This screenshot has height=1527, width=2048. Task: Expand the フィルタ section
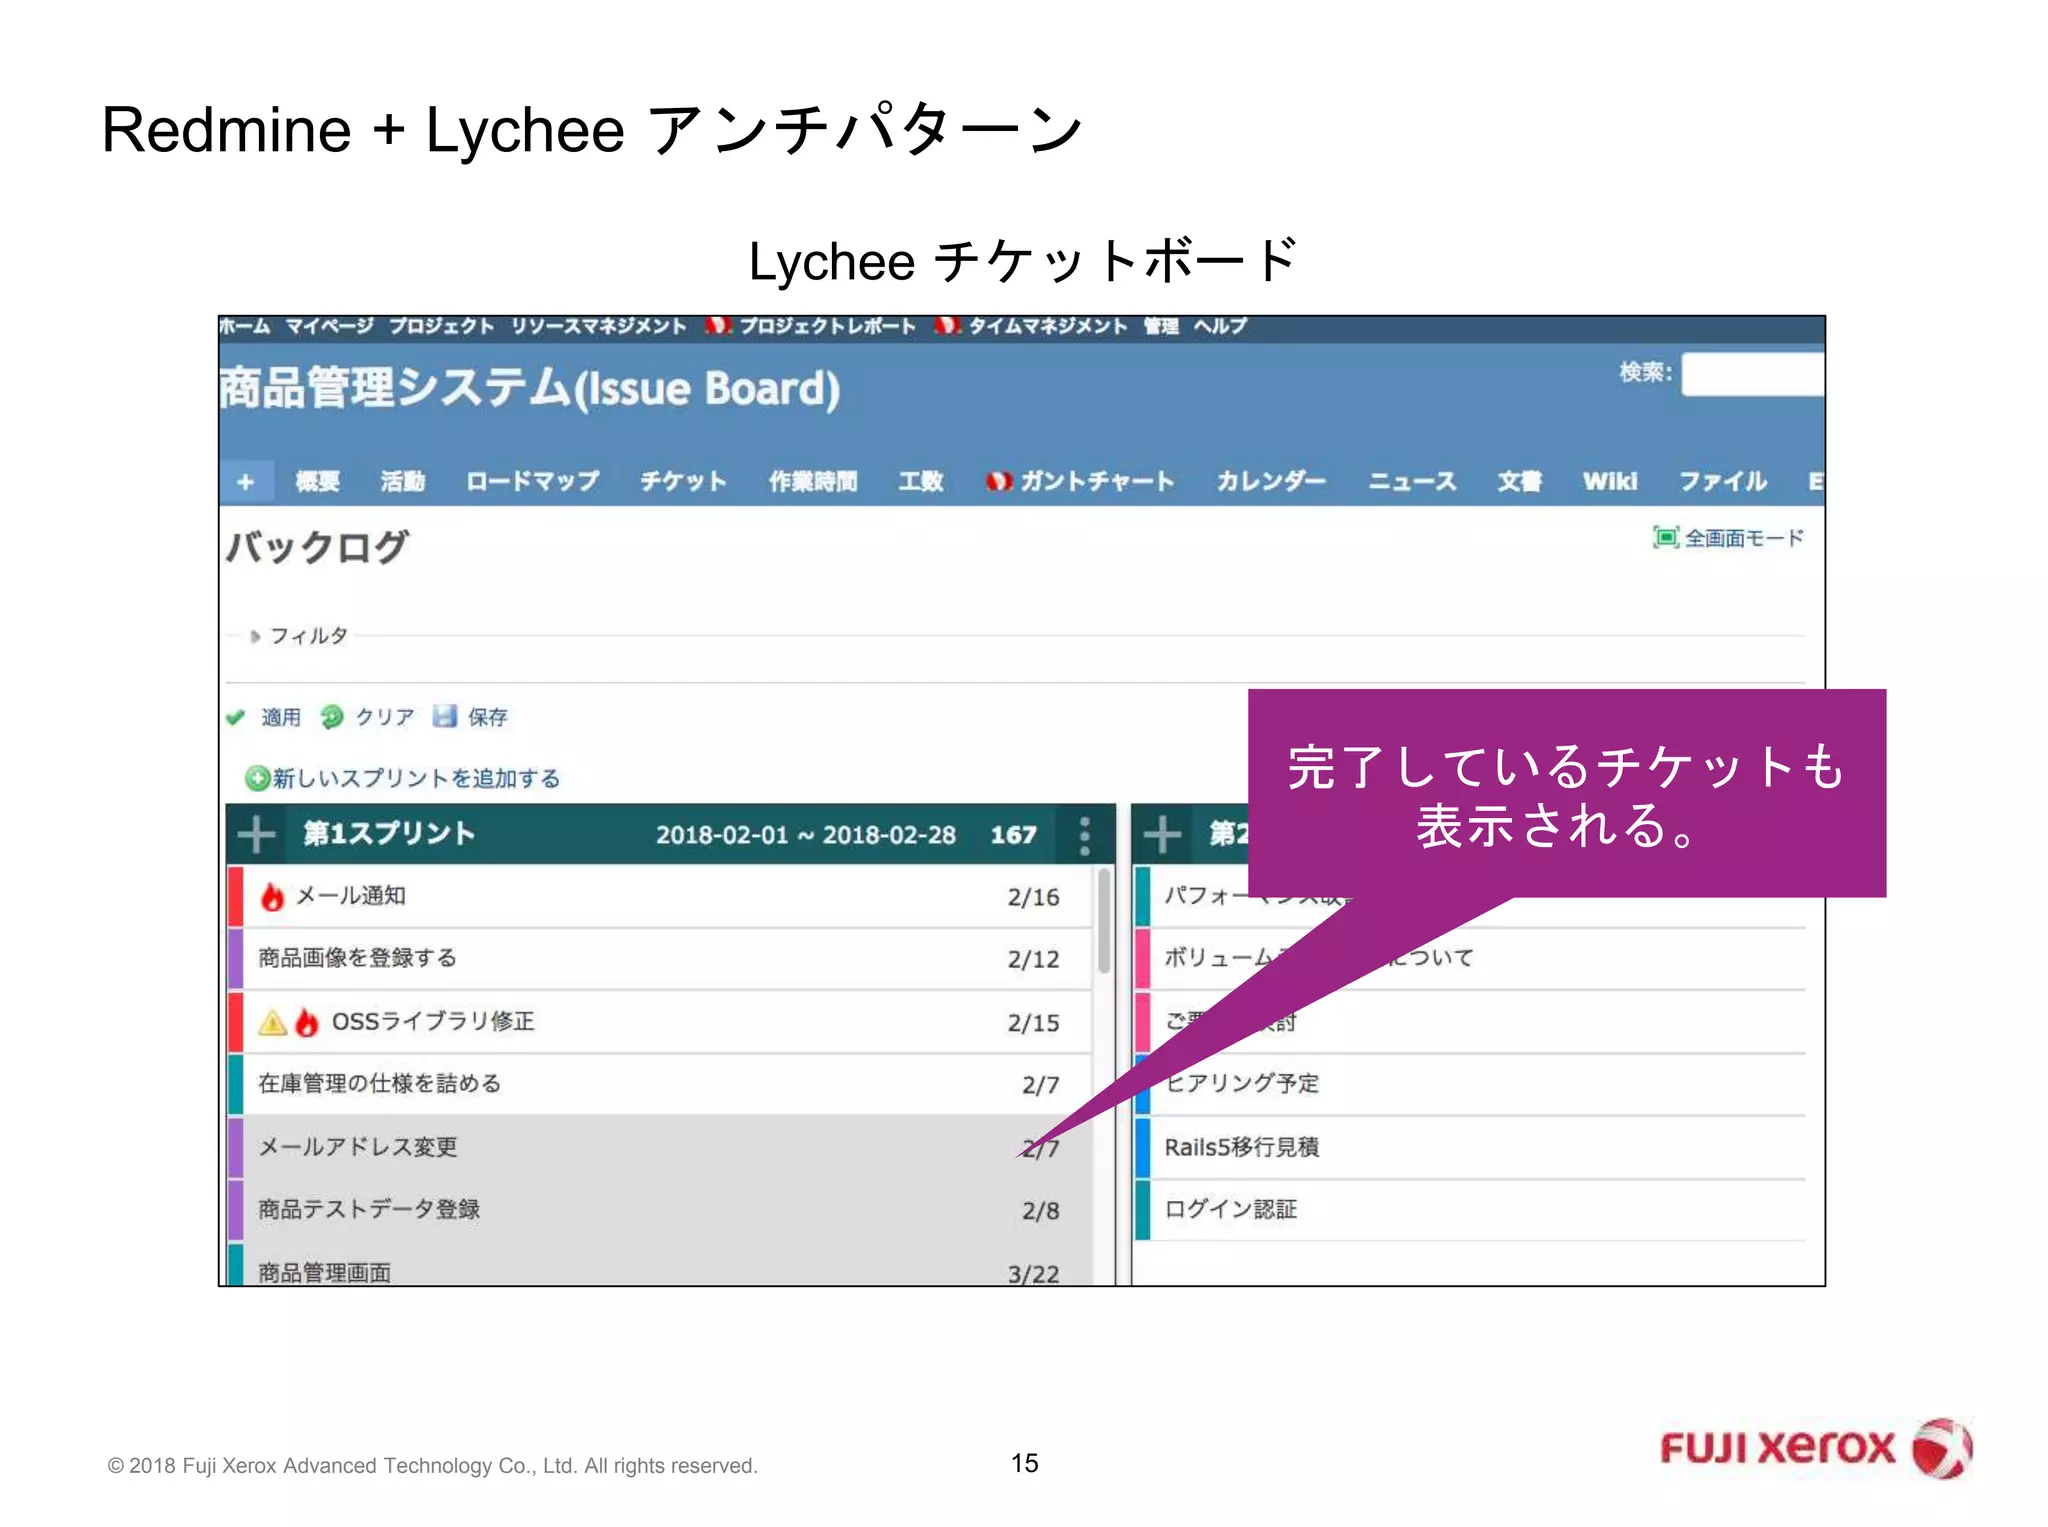299,636
